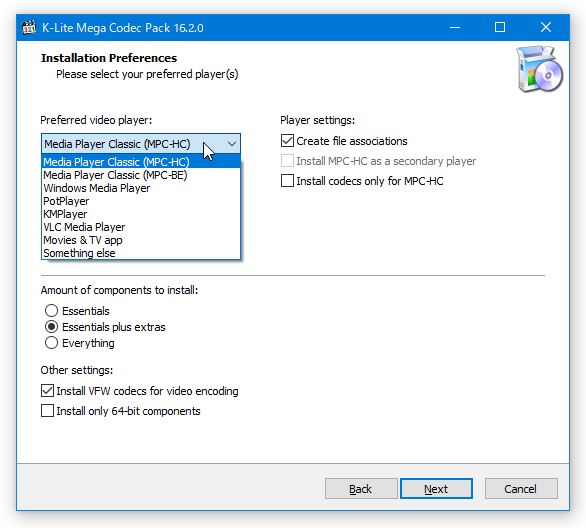Disable Install VFW codecs for video encoding
The image size is (586, 528).
click(47, 391)
